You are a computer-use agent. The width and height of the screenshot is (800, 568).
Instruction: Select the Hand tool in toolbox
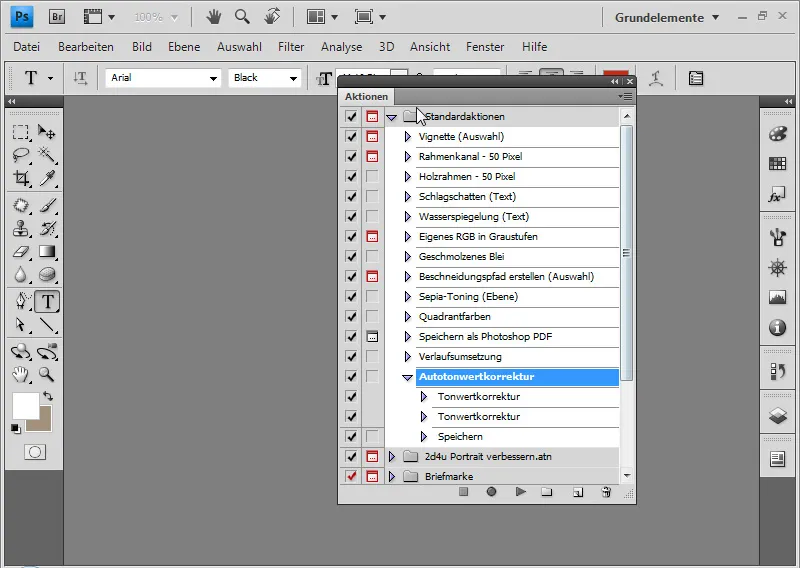[20, 375]
